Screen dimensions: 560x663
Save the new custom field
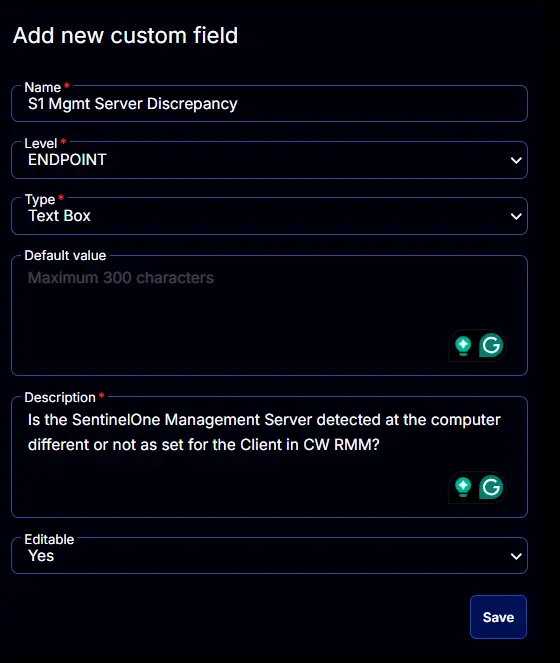point(498,617)
